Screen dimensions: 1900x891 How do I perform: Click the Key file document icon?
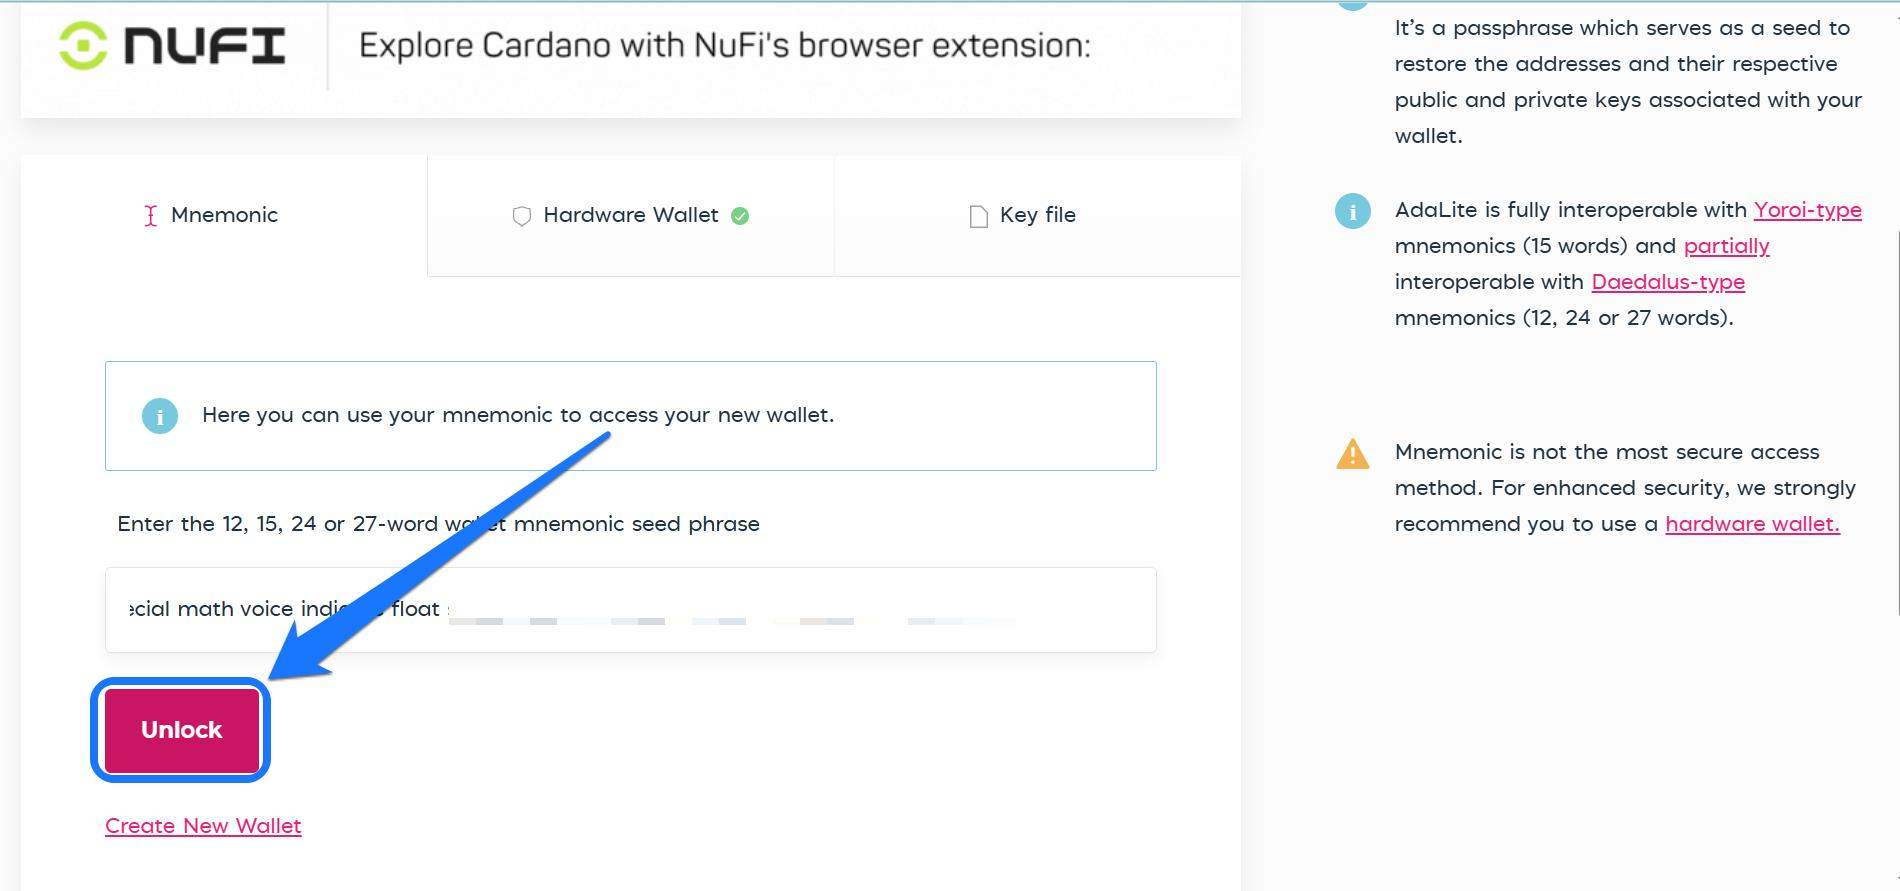[979, 216]
